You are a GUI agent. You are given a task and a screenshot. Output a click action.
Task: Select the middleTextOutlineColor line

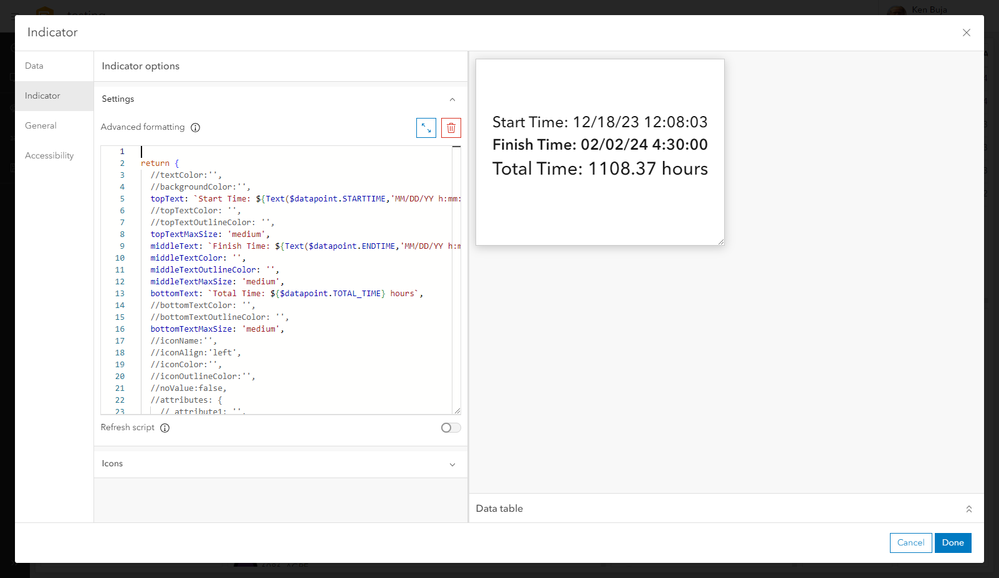point(215,270)
